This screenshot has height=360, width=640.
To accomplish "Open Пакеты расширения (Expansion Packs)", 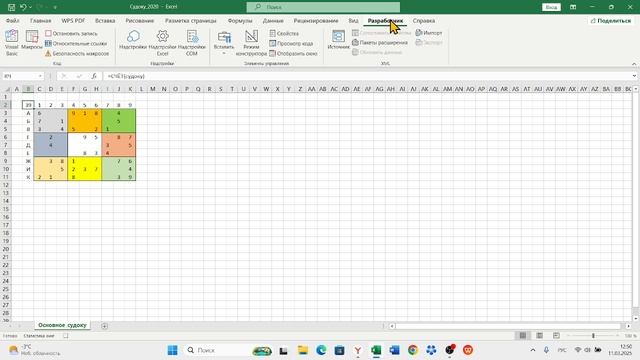I will click(x=380, y=42).
